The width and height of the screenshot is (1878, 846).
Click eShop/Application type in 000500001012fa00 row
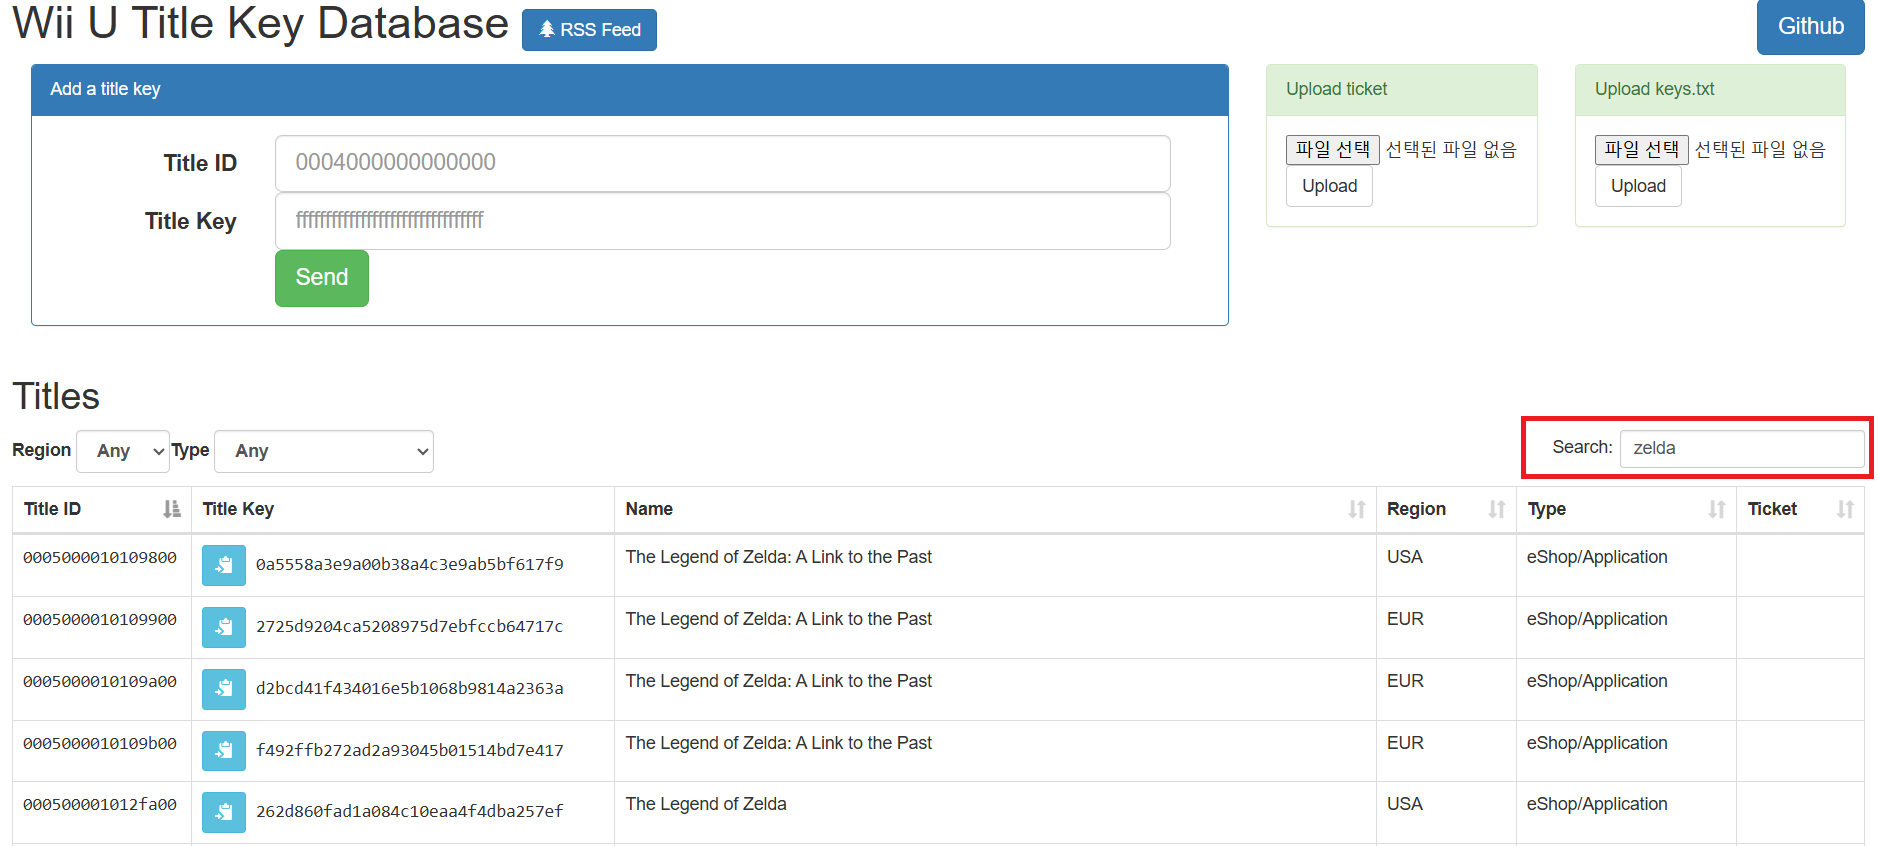coord(1597,804)
